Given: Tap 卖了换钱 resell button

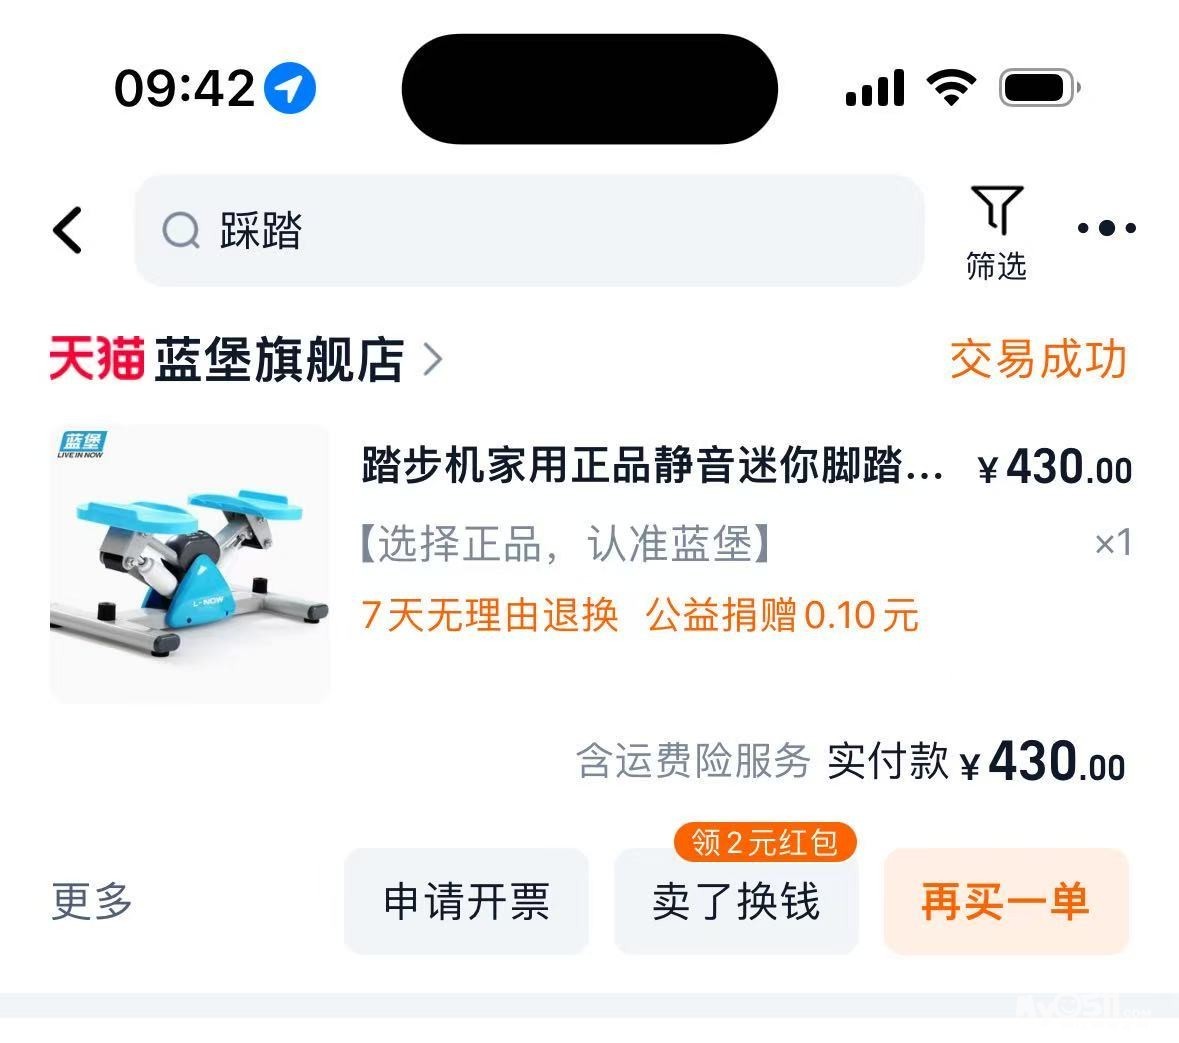Looking at the screenshot, I should click(736, 901).
